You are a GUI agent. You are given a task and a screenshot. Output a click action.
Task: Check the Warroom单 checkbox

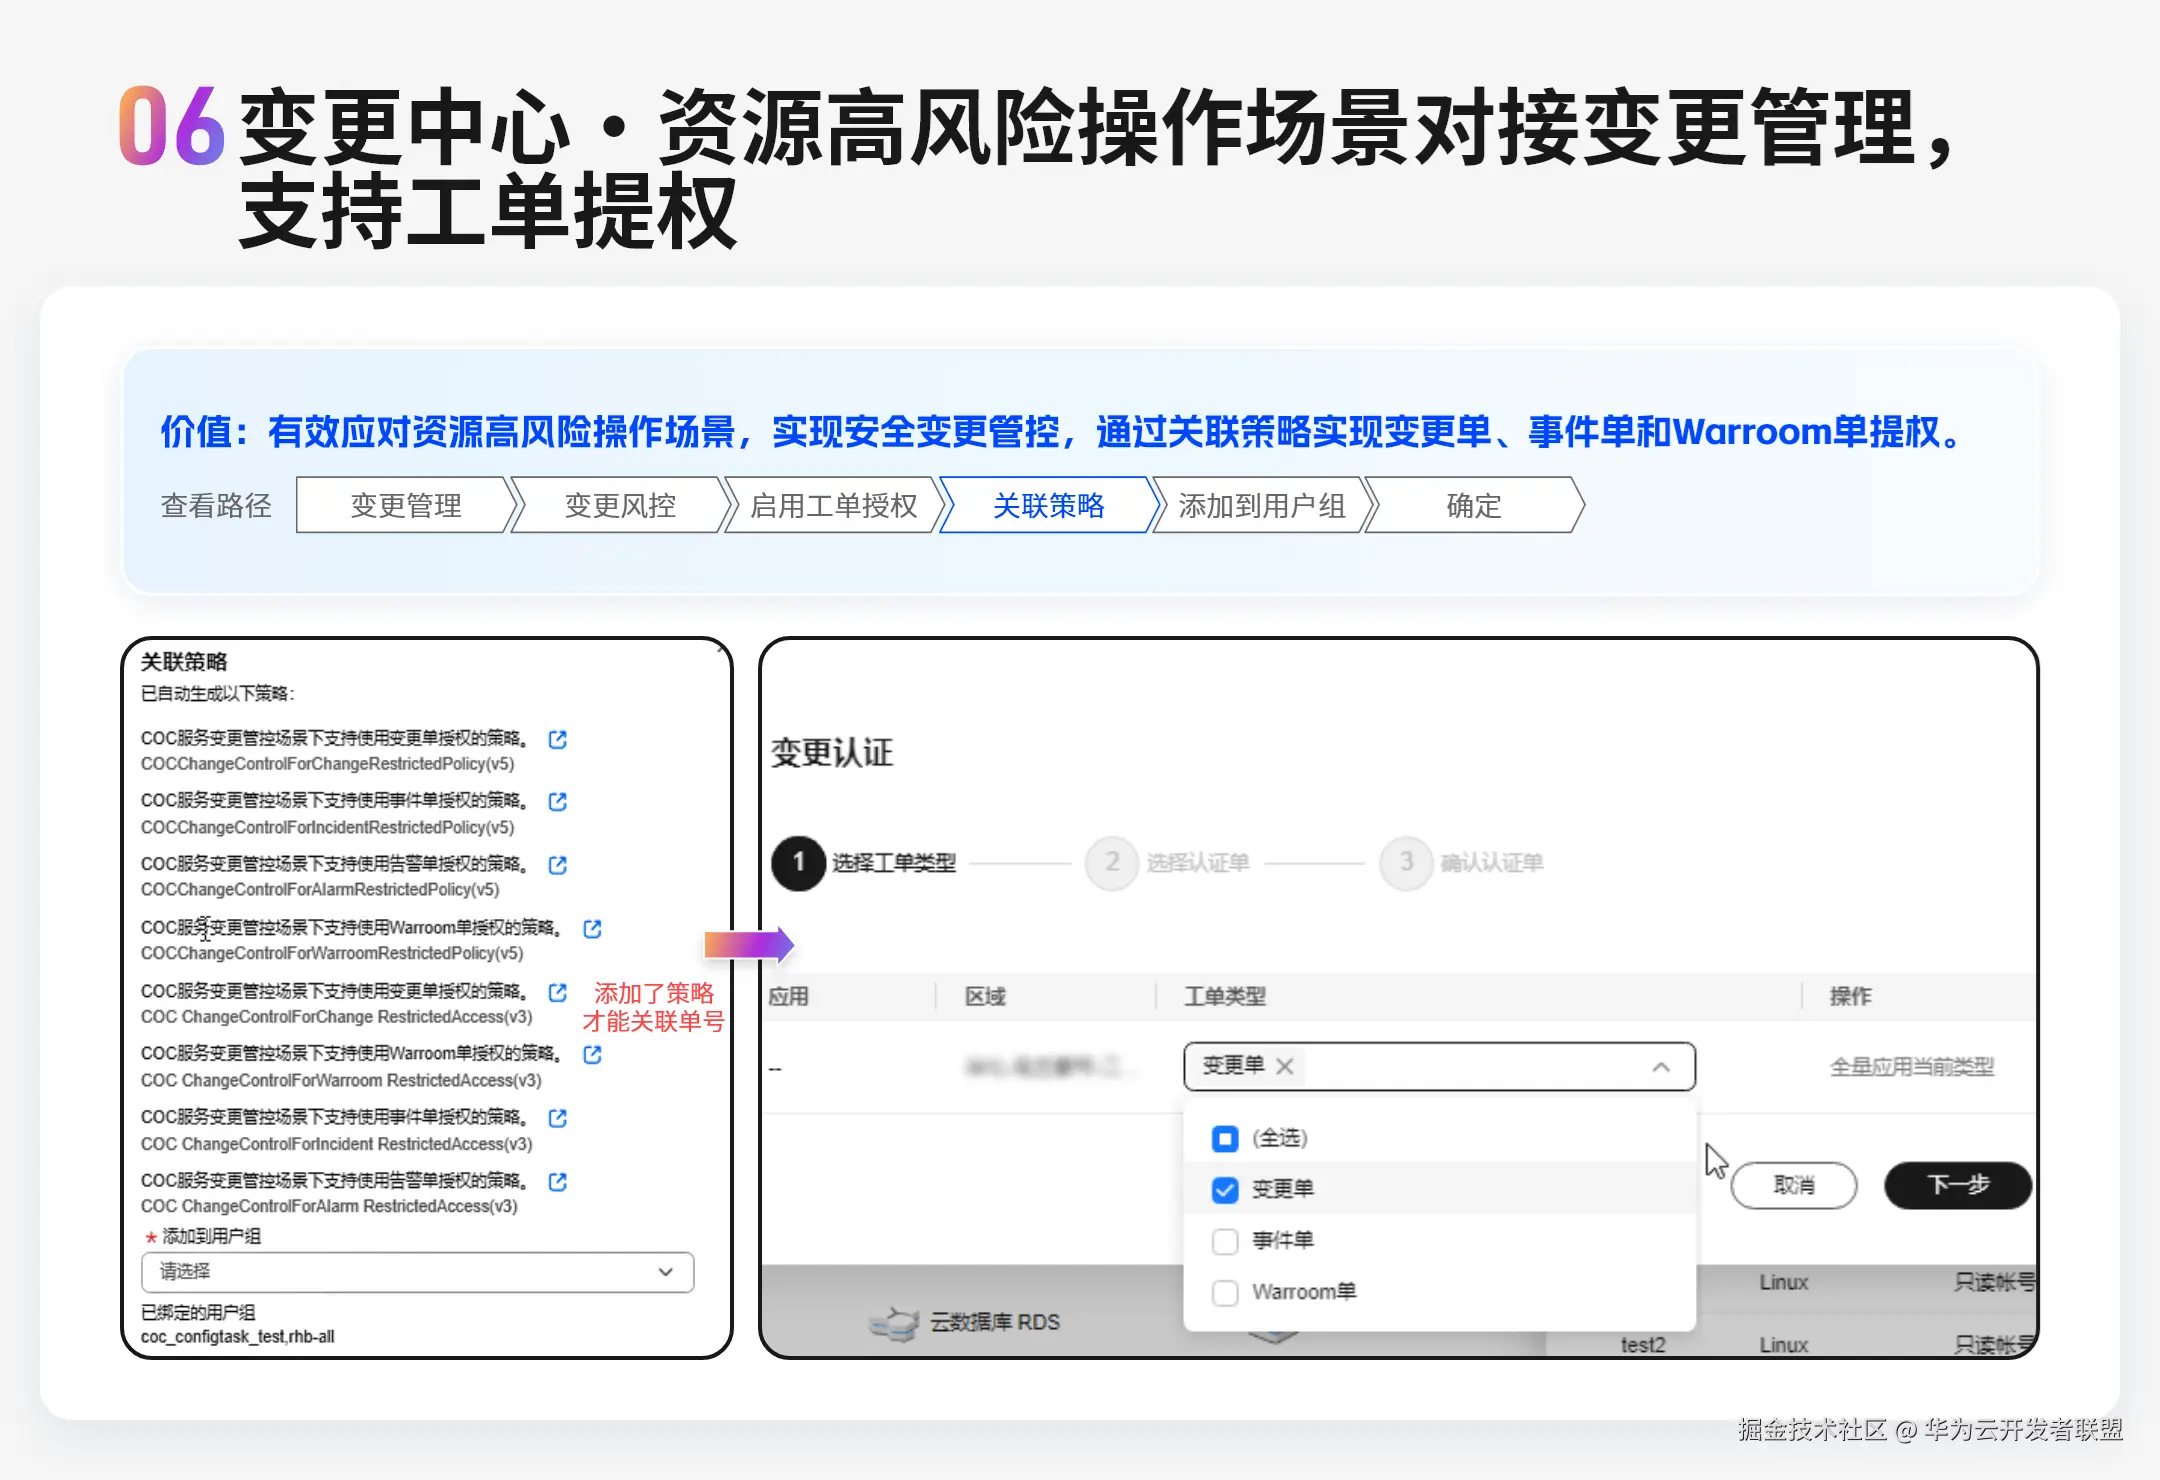(1225, 1292)
